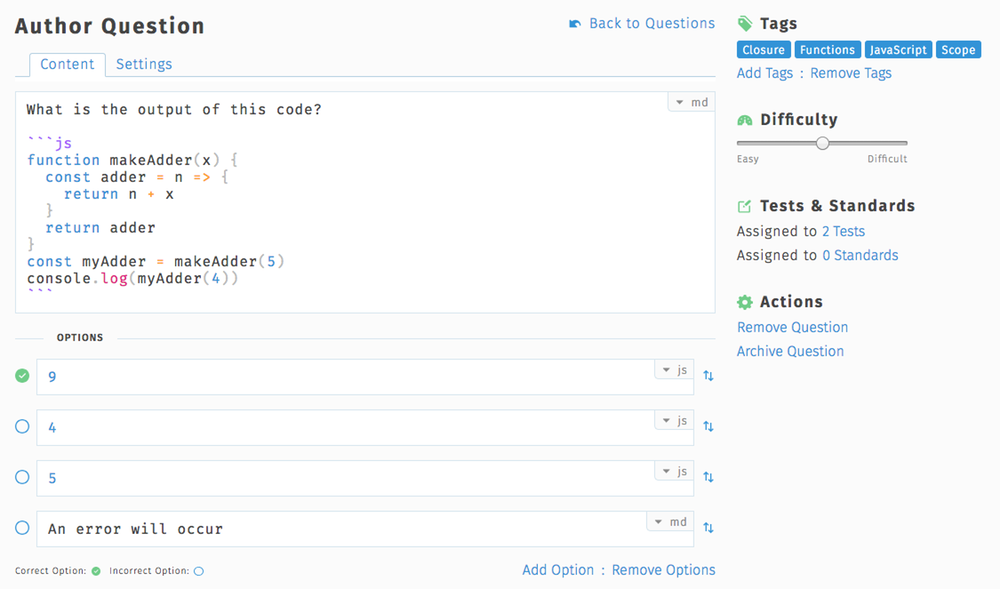Click the Difficulty slider handle

pos(822,143)
